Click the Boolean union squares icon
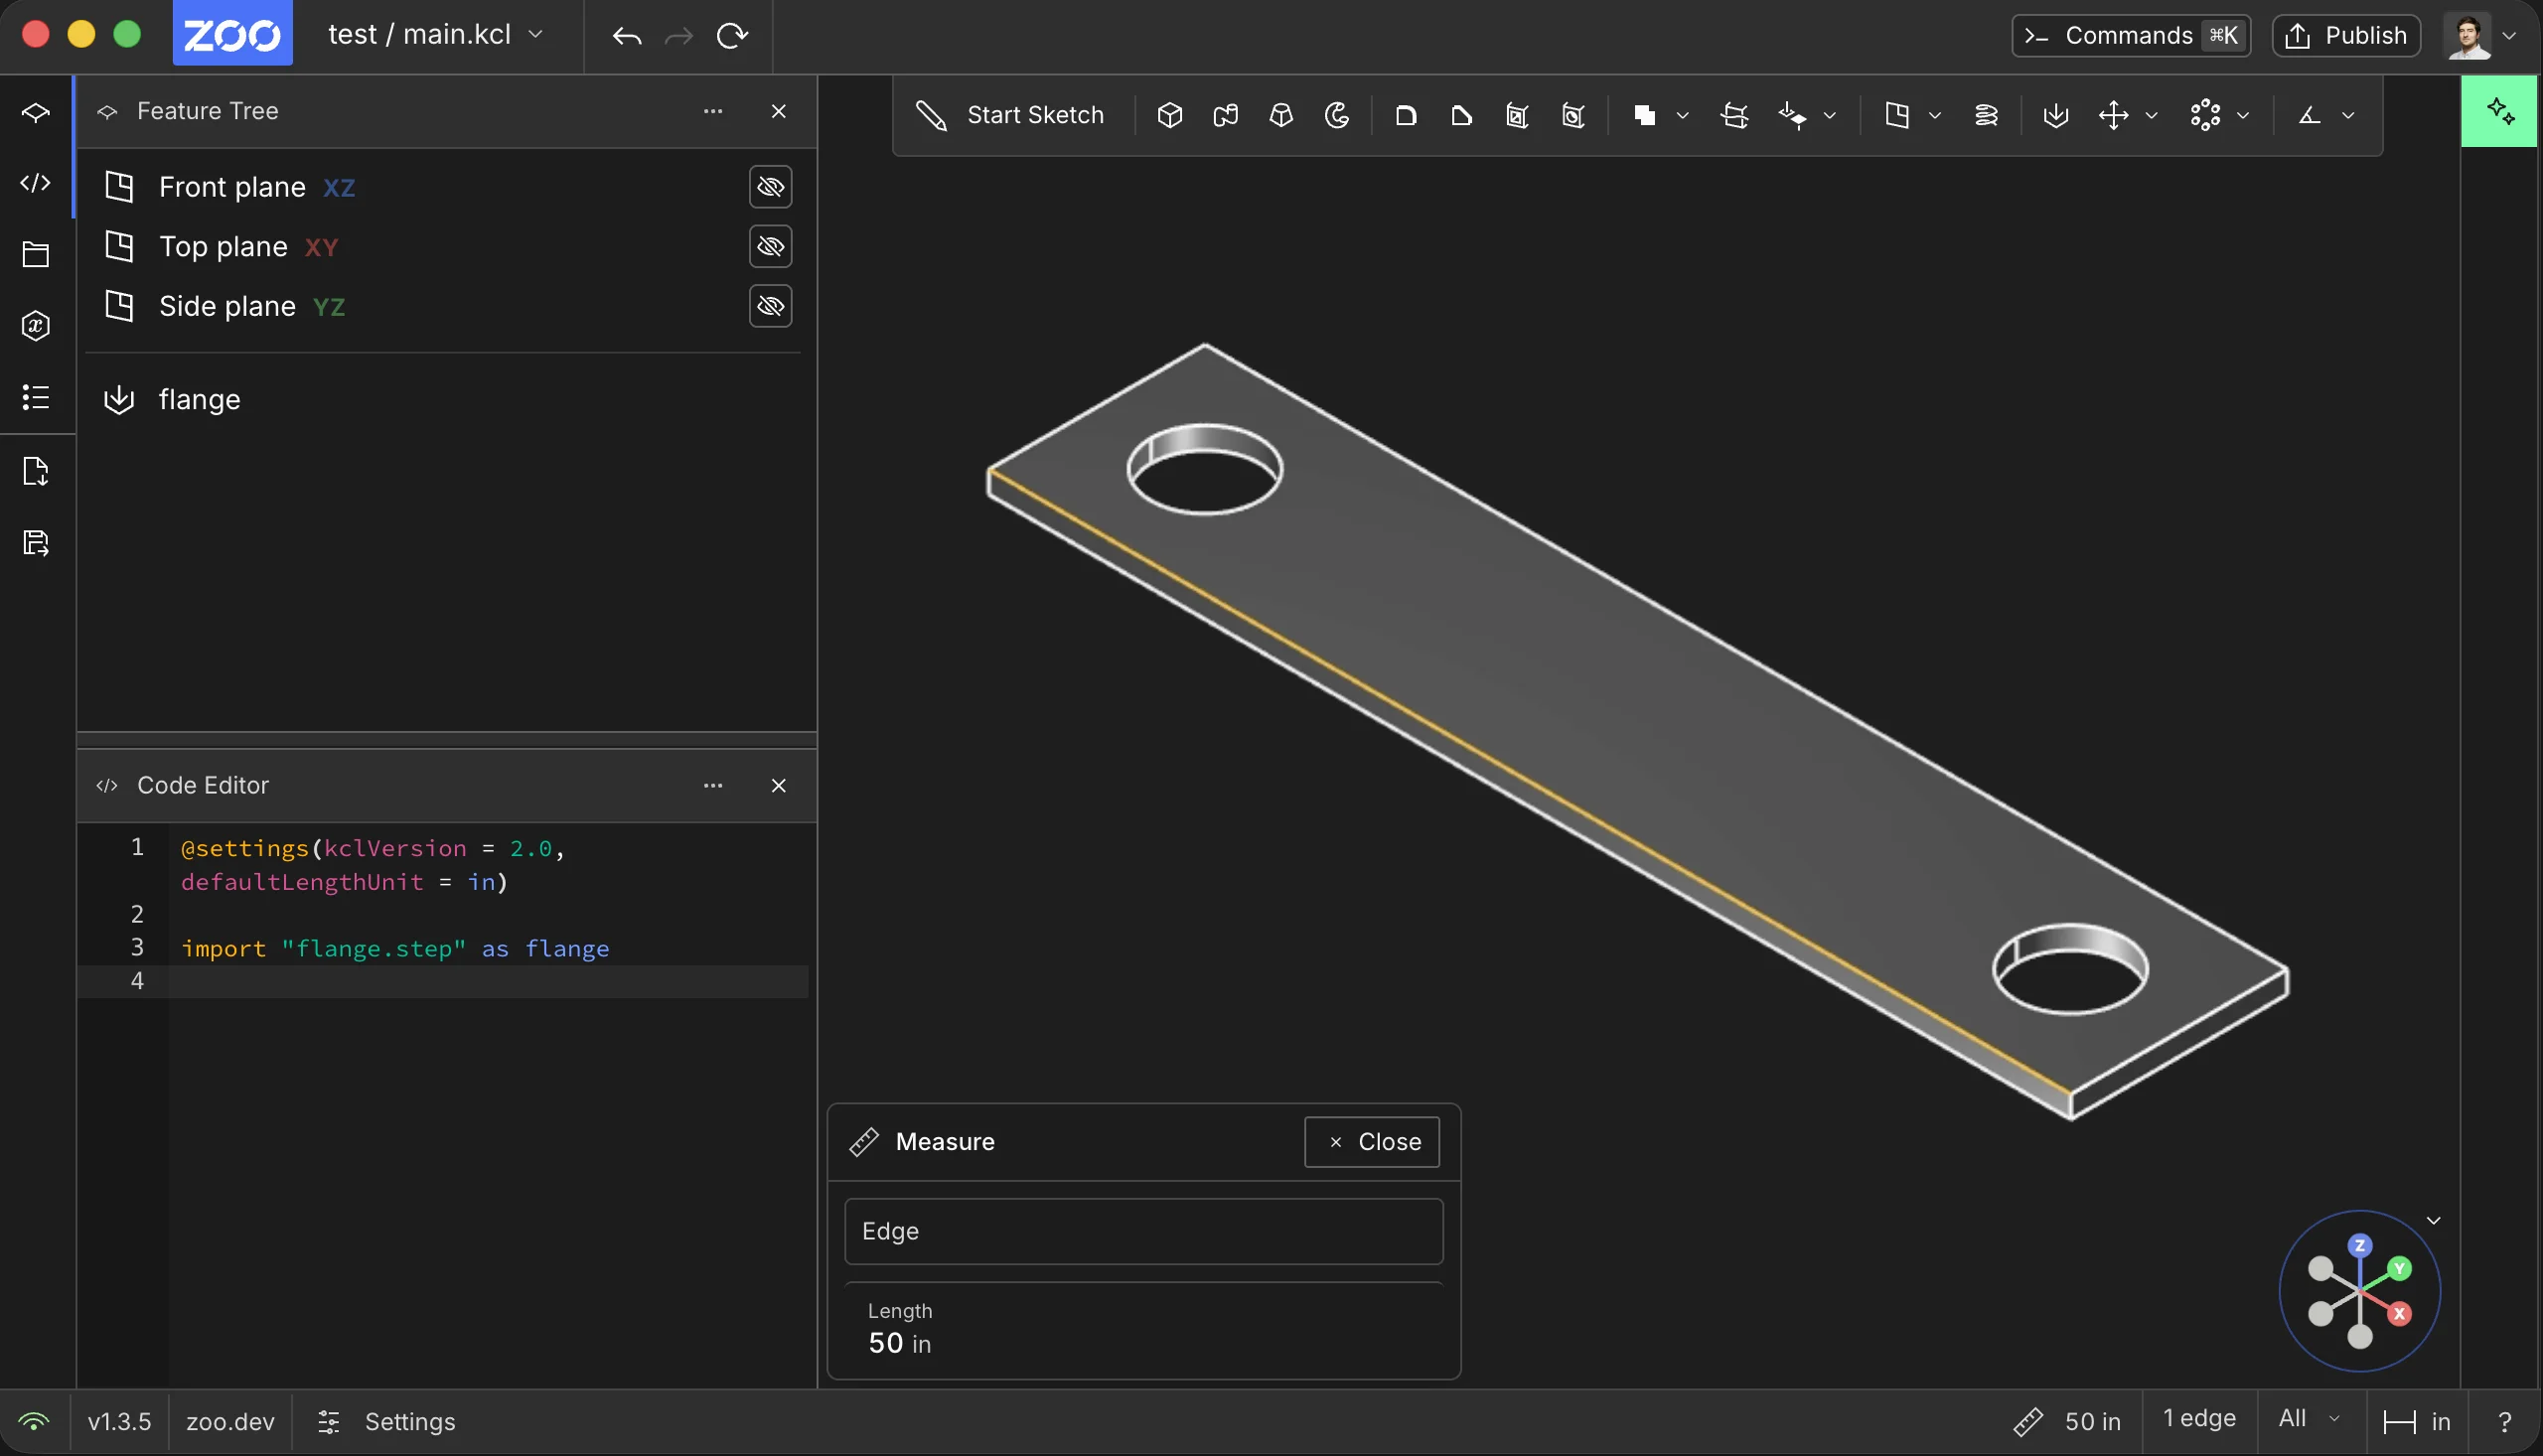The width and height of the screenshot is (2543, 1456). tap(1644, 116)
